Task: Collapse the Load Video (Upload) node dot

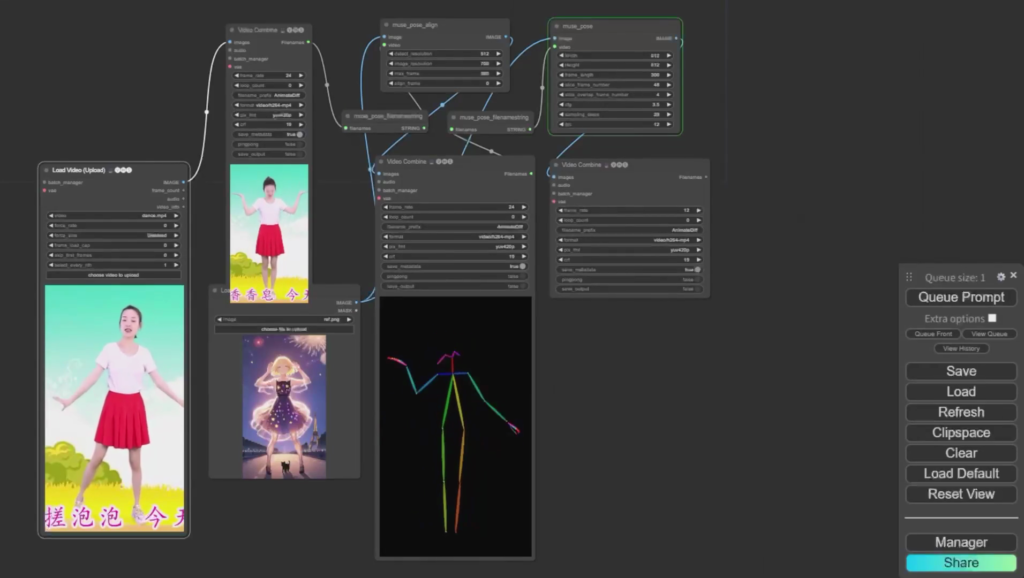Action: 46,170
